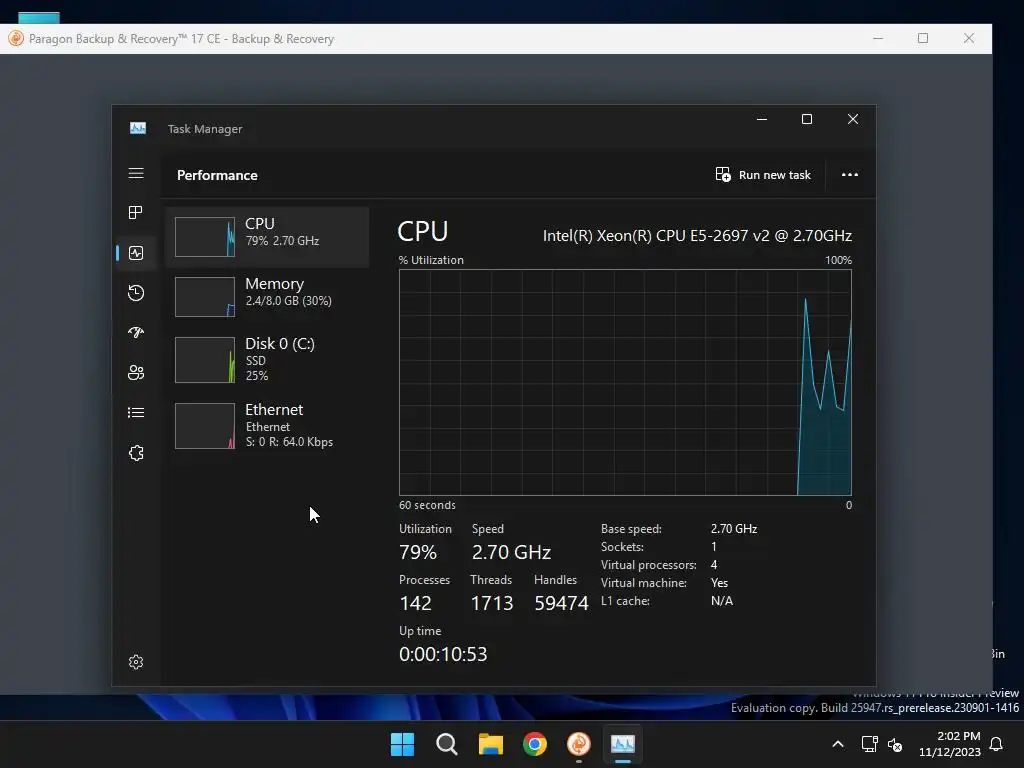The height and width of the screenshot is (768, 1024).
Task: Maximize the Paragon Backup & Recovery window
Action: coord(923,39)
